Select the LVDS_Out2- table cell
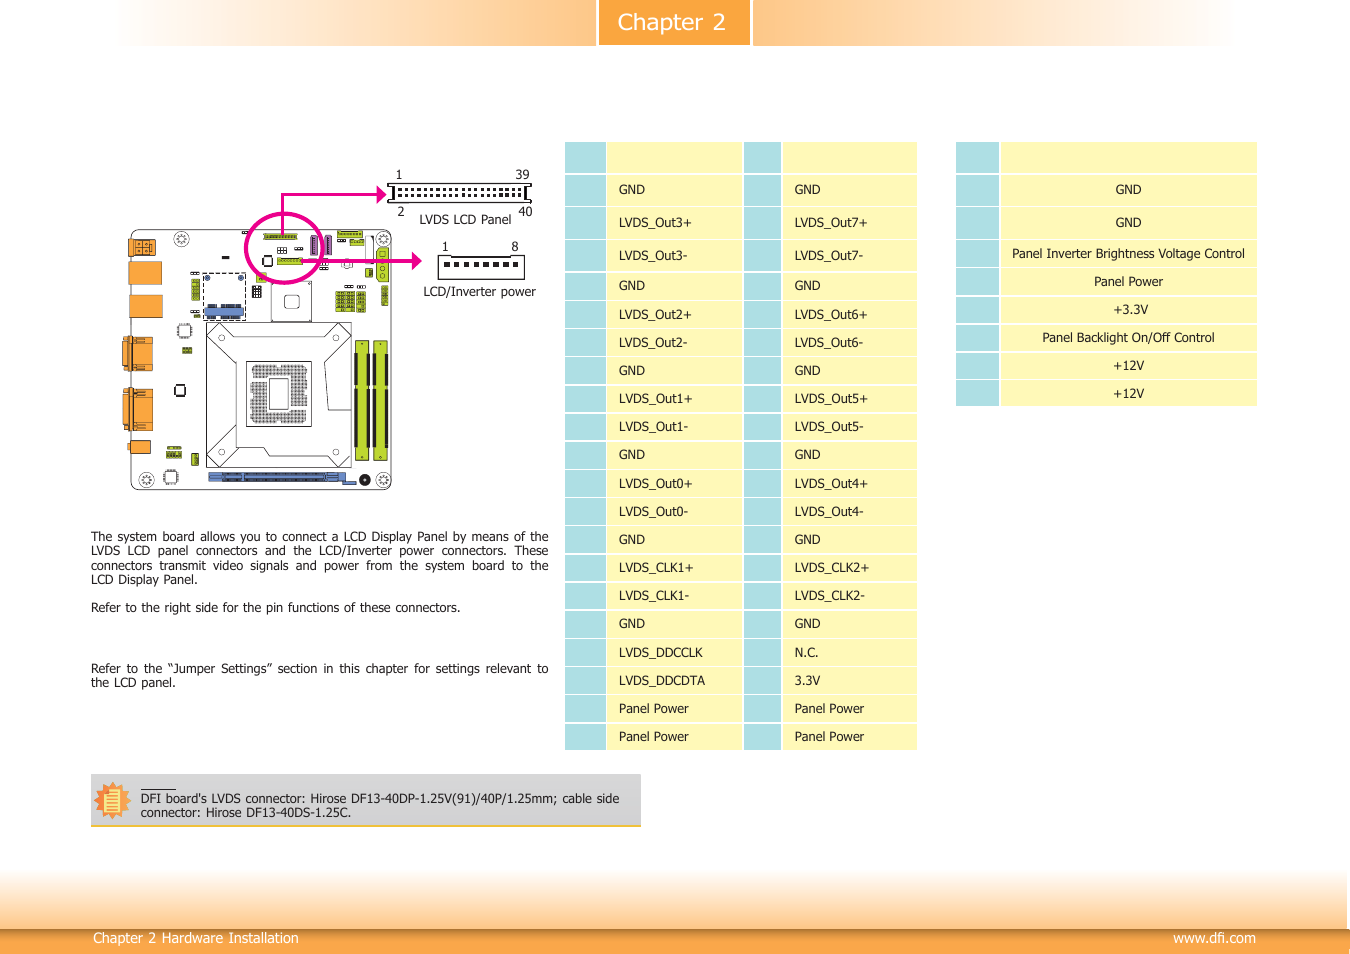Screen dimensions: 1350x954 coord(674,343)
